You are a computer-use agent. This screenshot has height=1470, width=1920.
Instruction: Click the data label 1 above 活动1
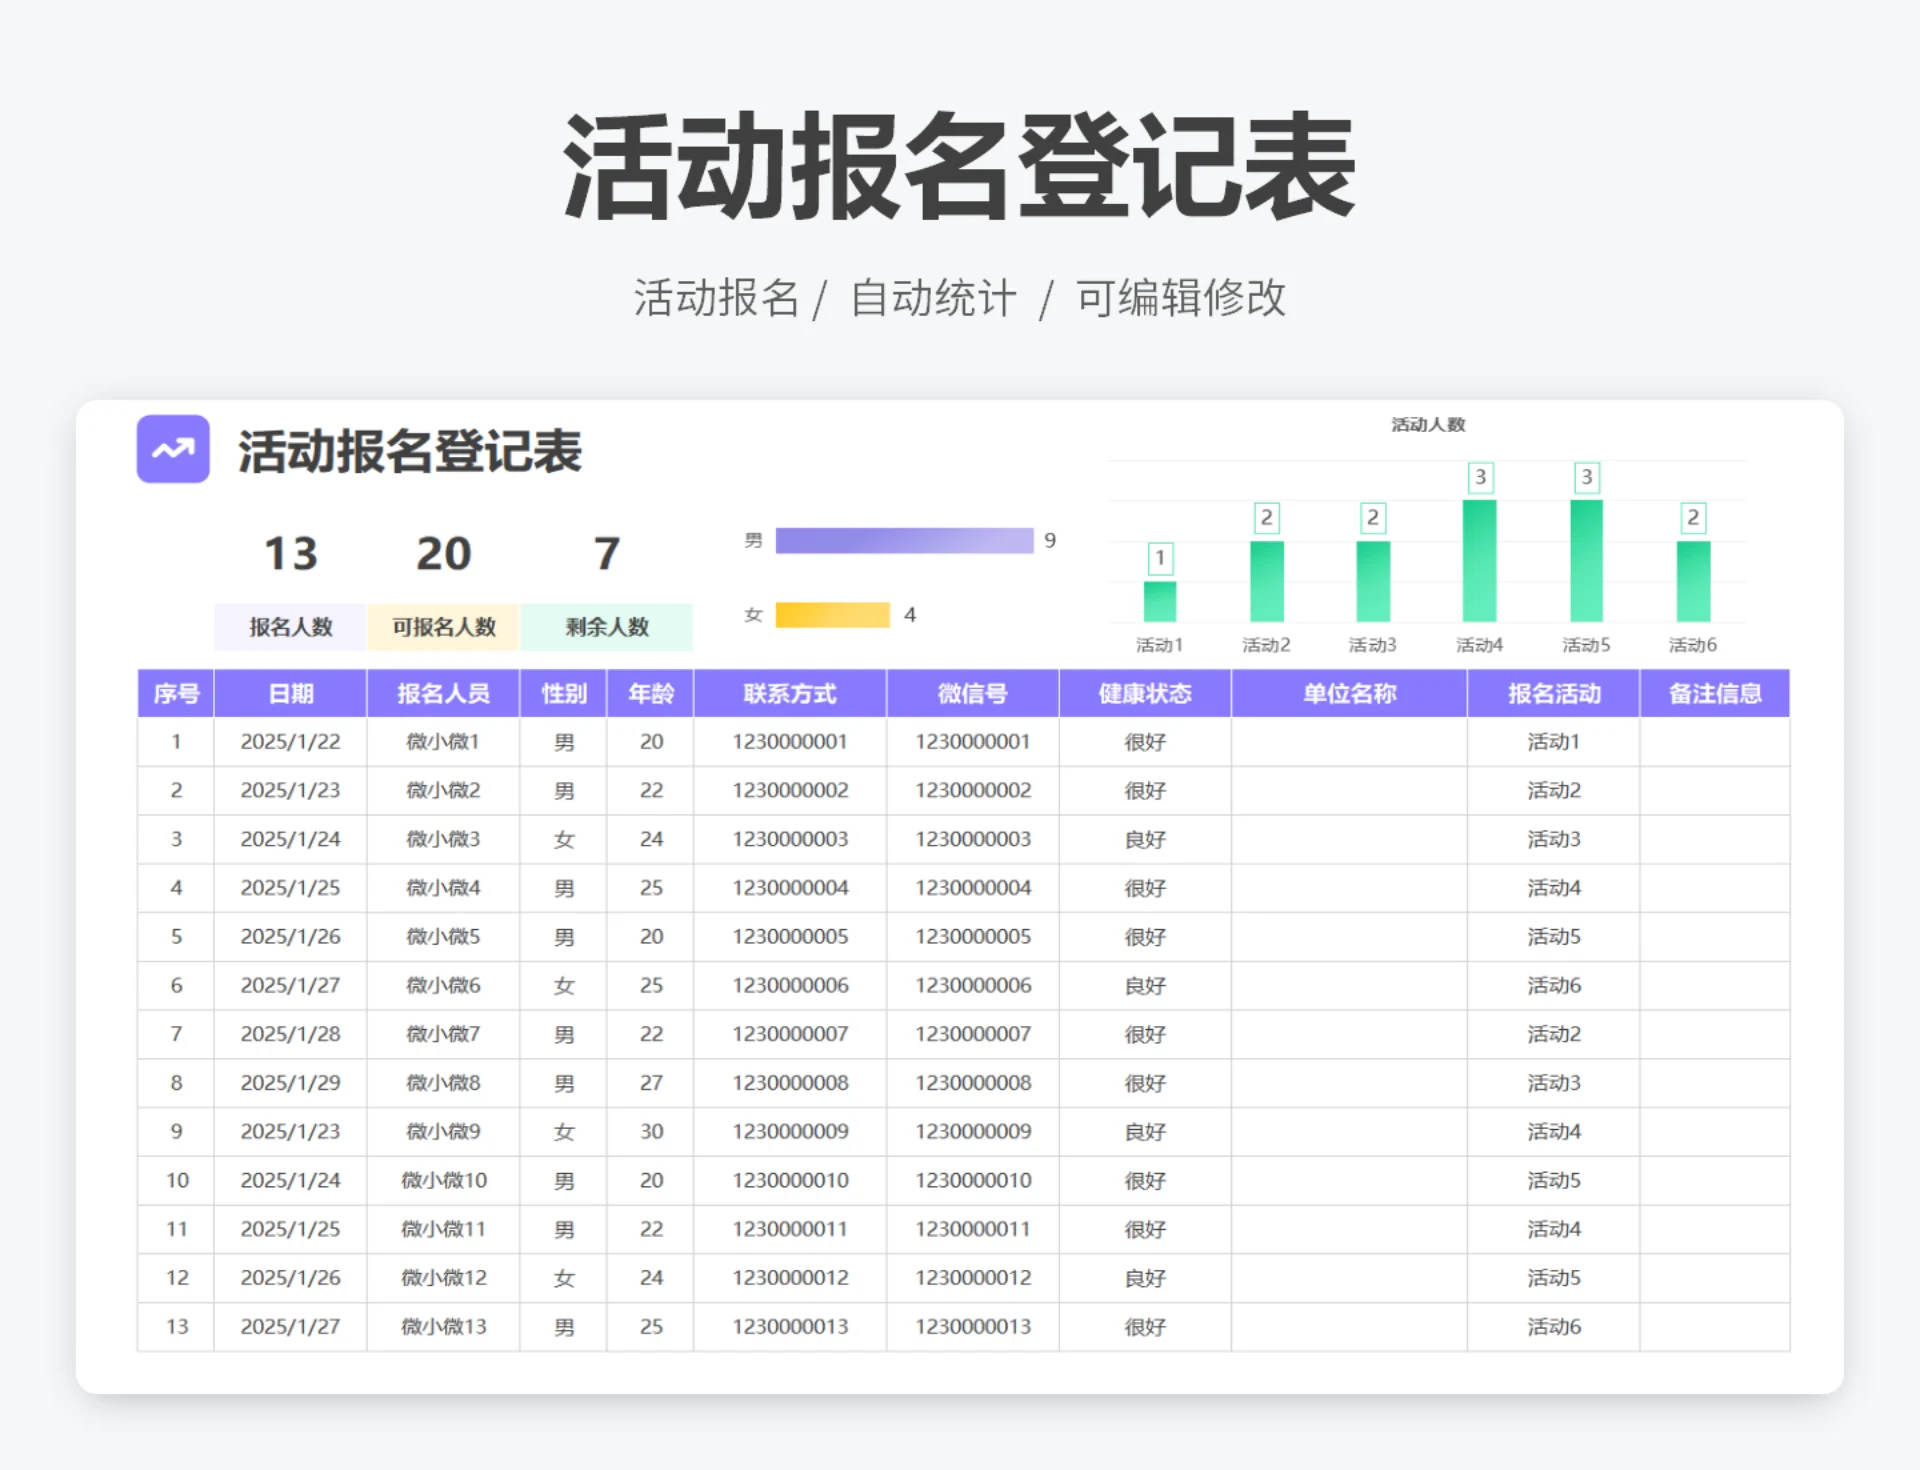(1159, 560)
